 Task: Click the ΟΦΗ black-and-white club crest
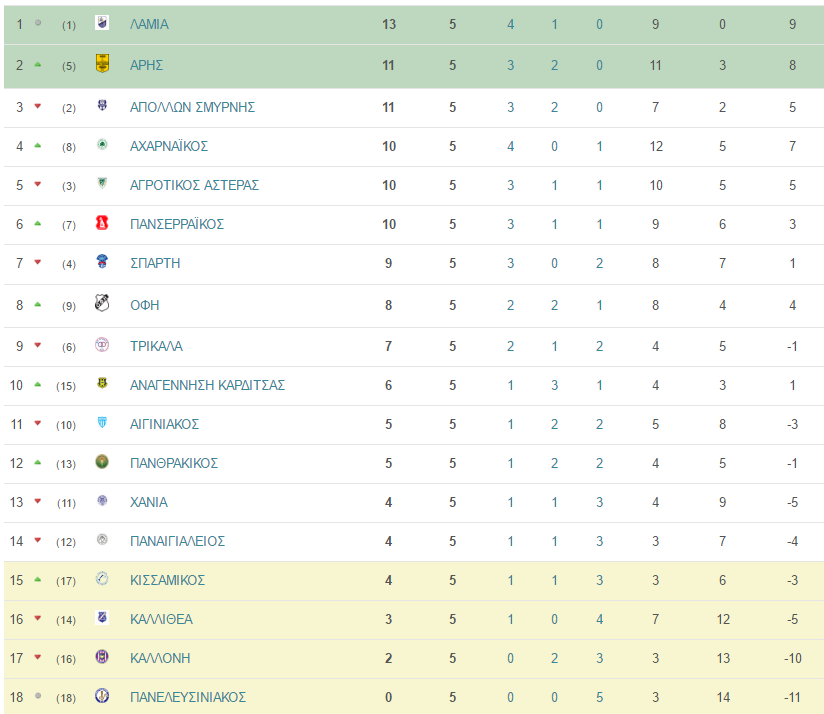point(102,303)
